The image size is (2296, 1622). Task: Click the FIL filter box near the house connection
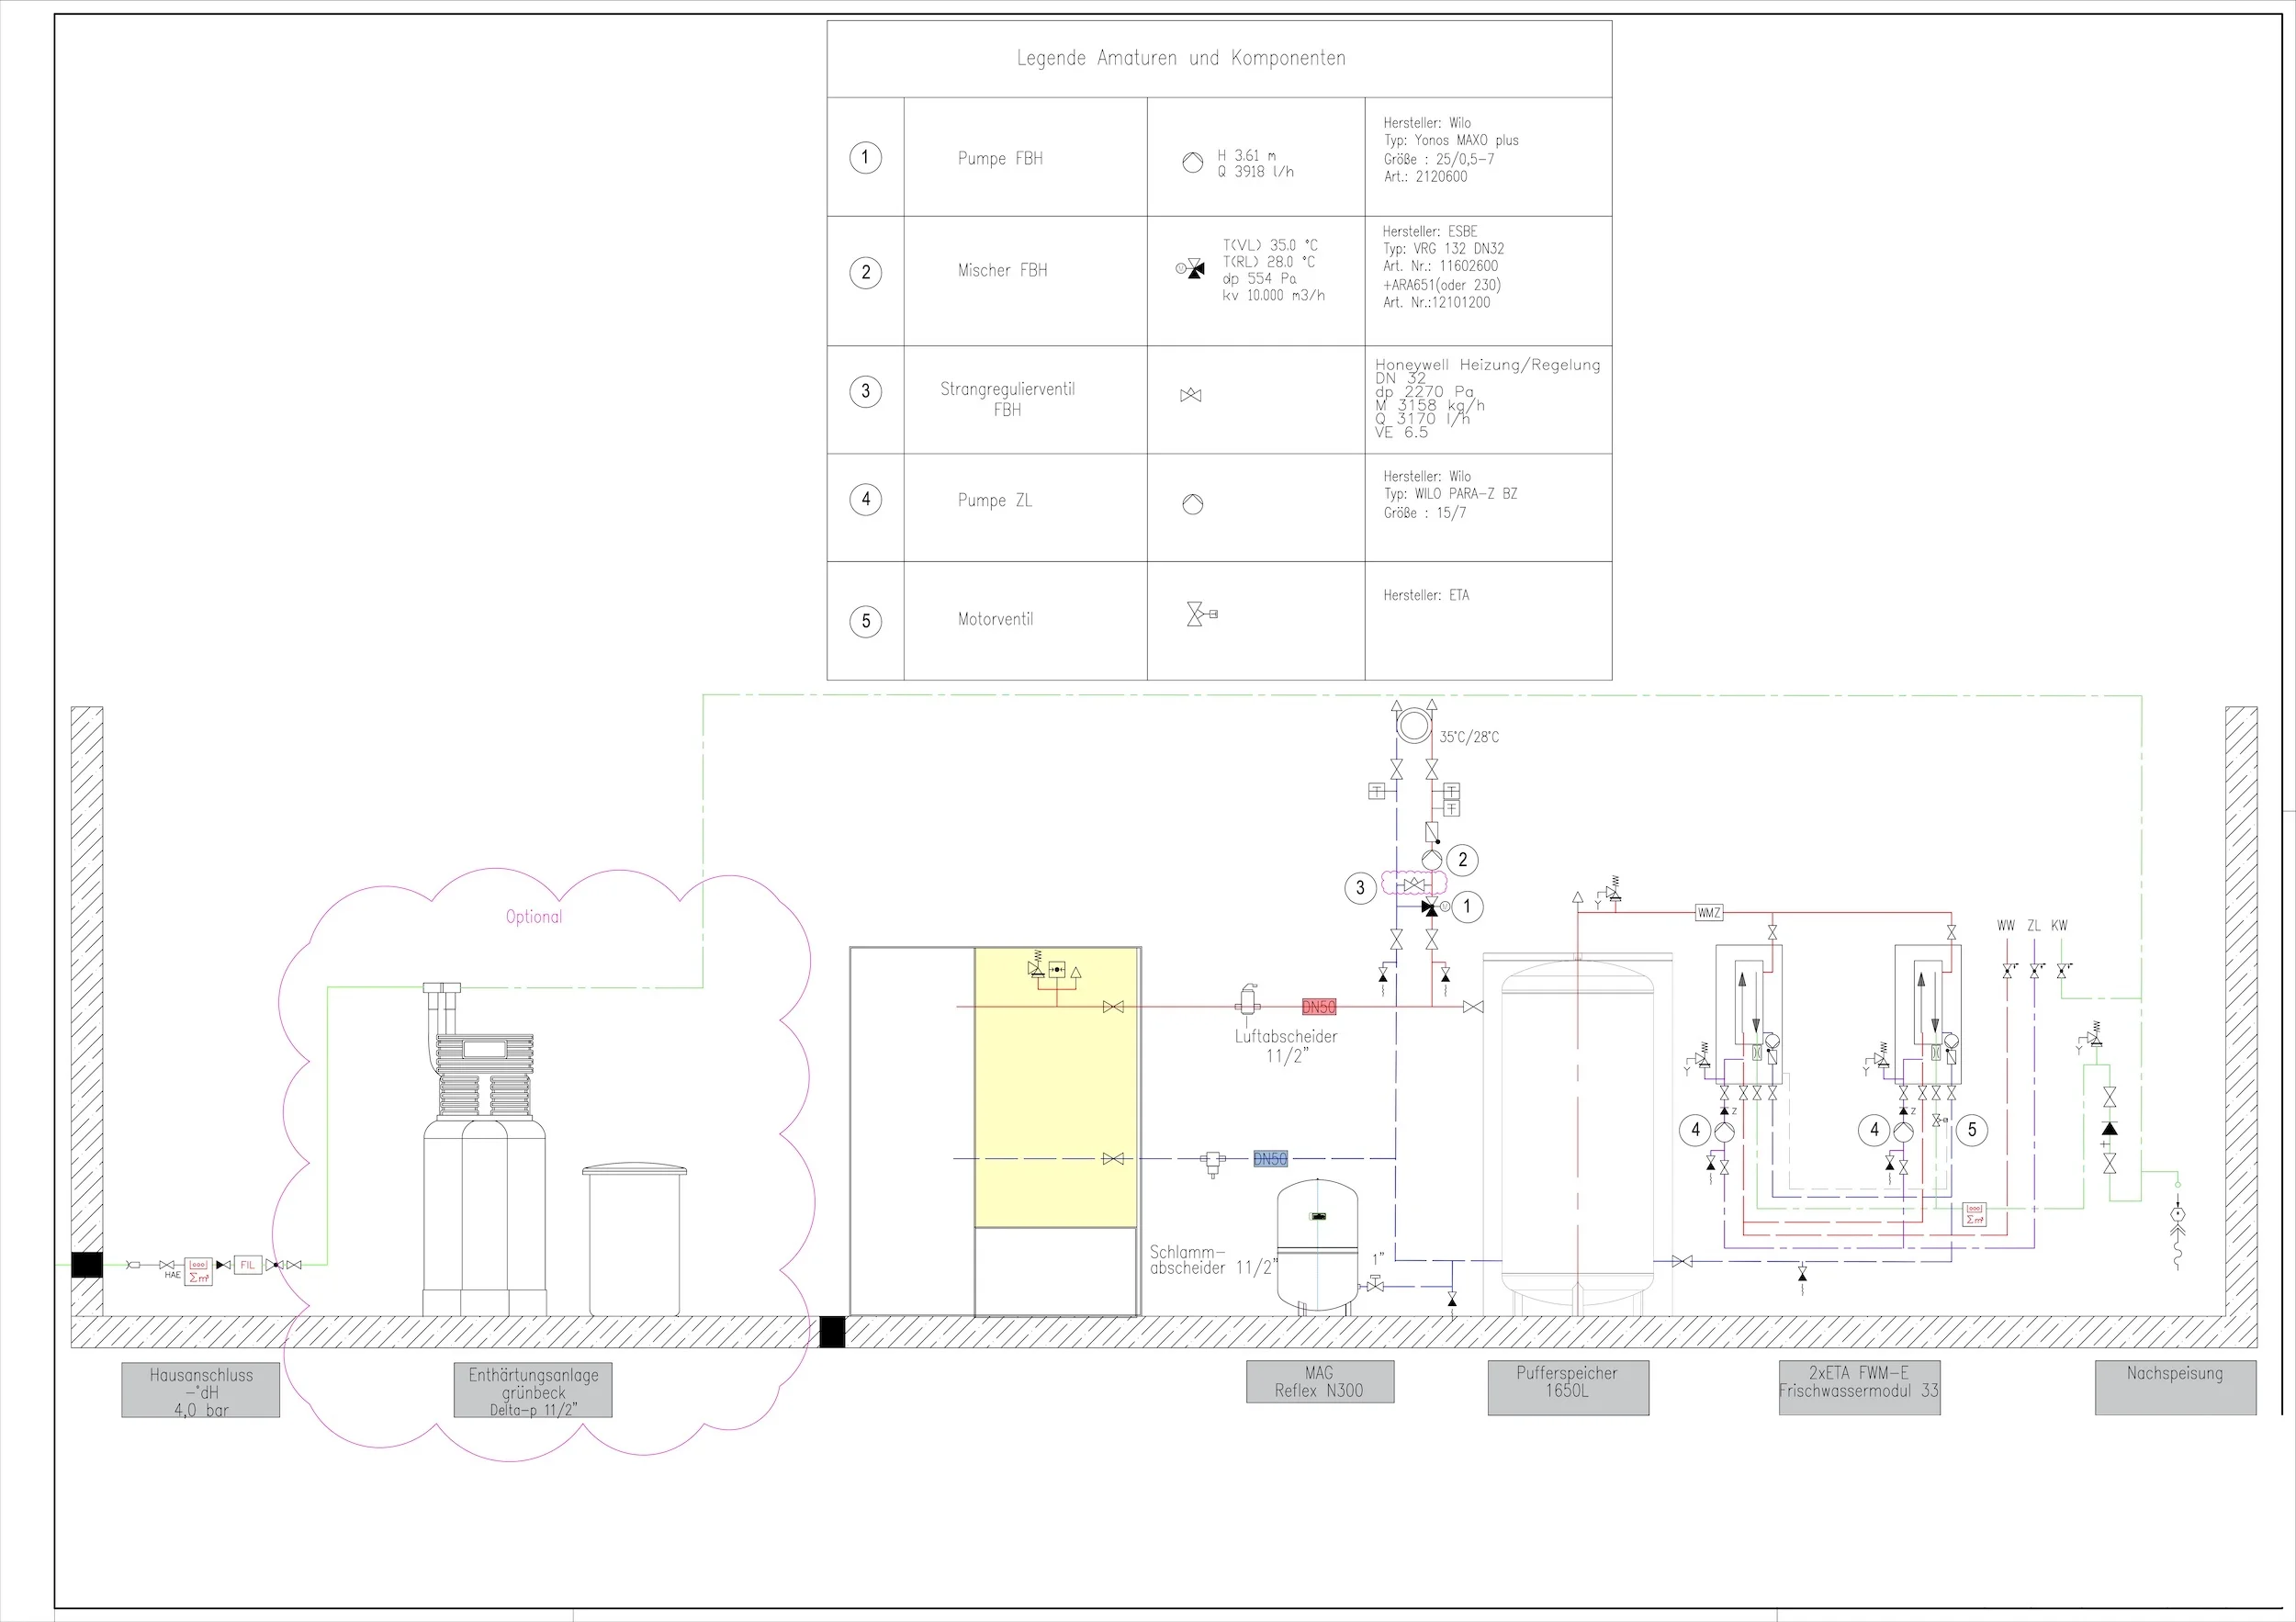click(x=247, y=1265)
